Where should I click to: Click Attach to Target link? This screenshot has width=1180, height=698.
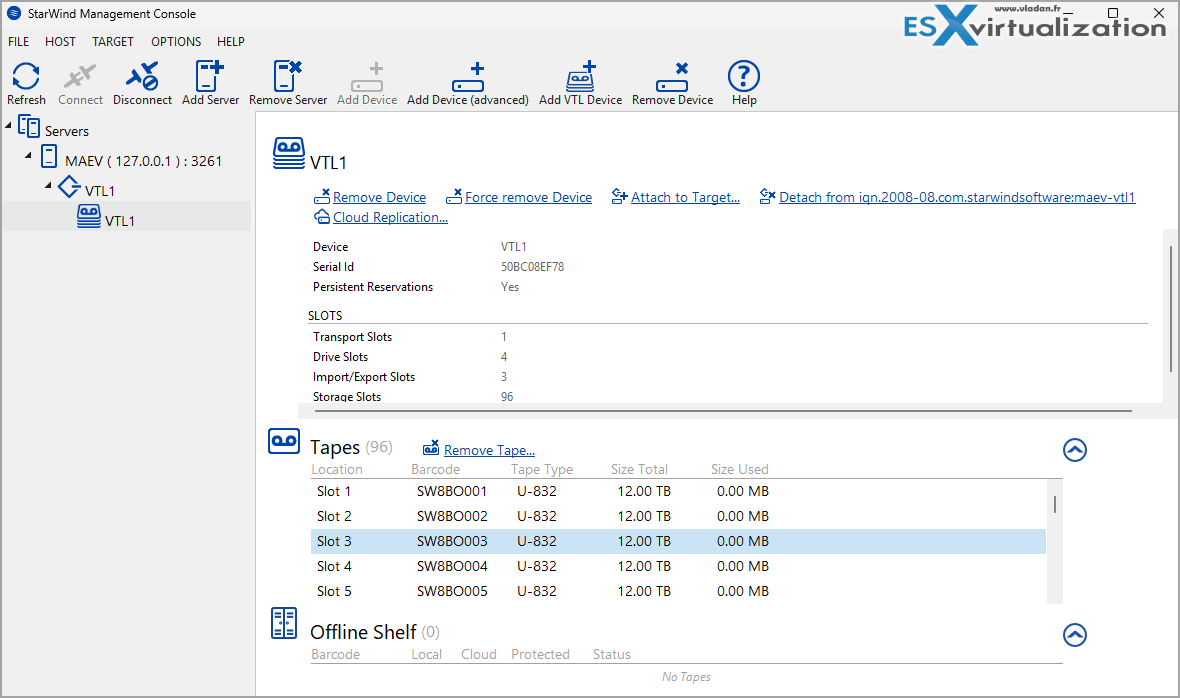point(683,196)
